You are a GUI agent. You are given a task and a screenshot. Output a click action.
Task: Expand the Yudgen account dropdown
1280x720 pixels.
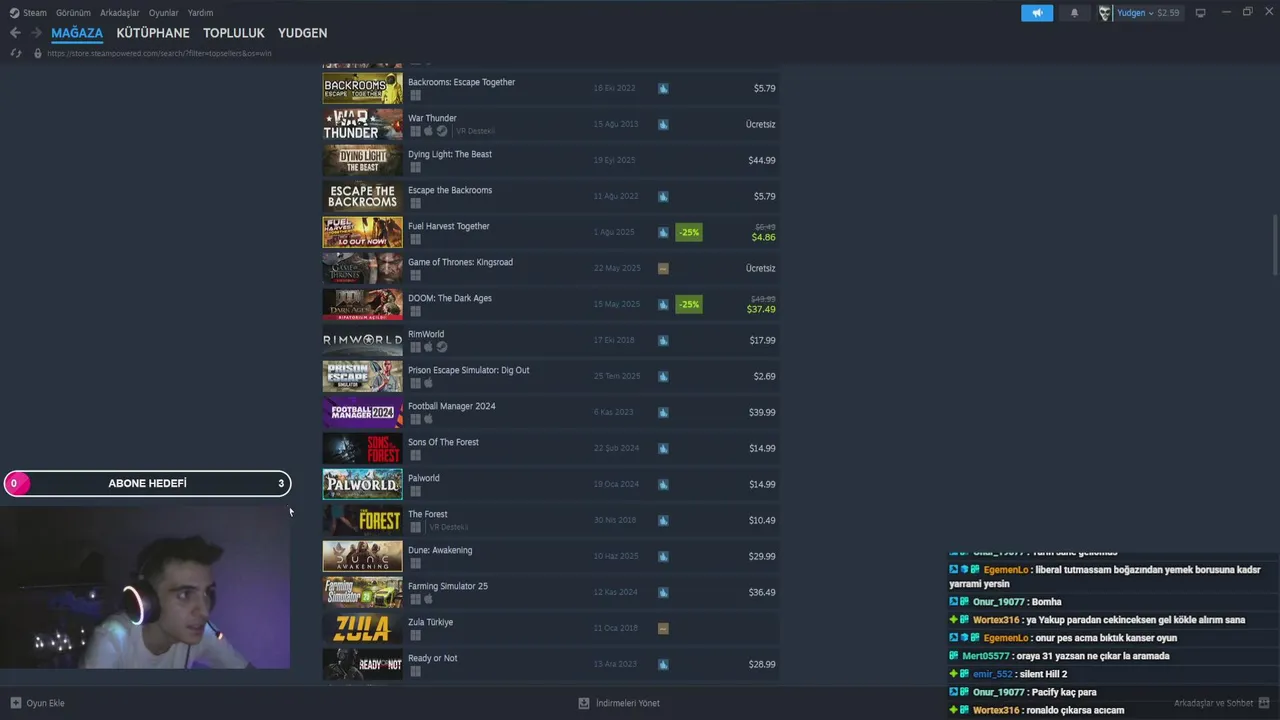1151,13
